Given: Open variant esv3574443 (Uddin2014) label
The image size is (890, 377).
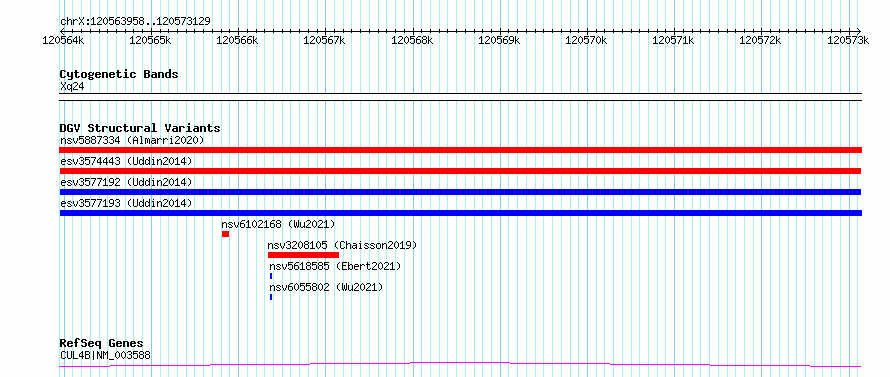Looking at the screenshot, I should tap(126, 161).
